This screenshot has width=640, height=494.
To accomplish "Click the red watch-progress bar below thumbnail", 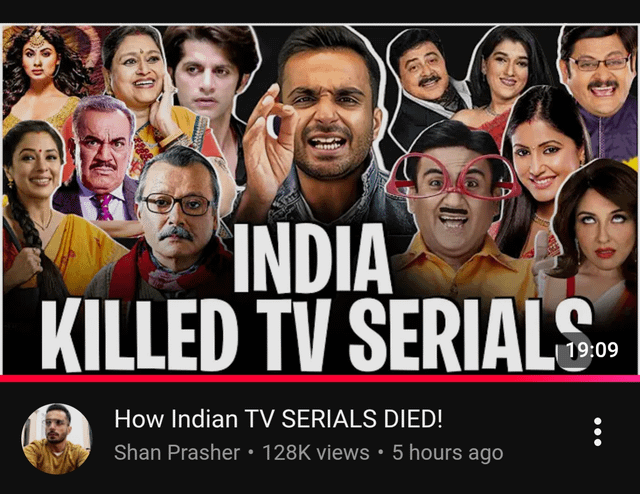I will tap(320, 378).
